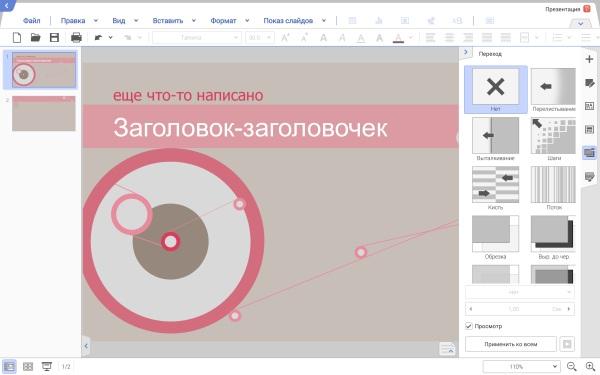Open the font size combo box

click(259, 38)
